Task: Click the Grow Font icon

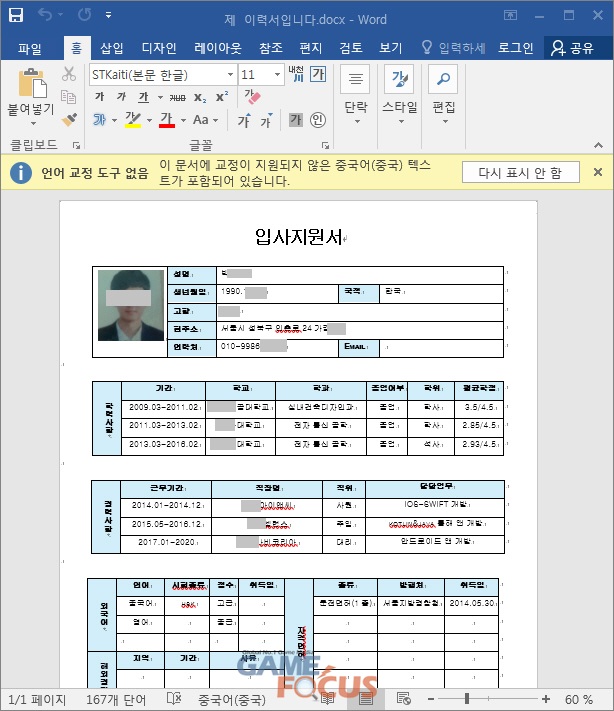Action: click(244, 120)
